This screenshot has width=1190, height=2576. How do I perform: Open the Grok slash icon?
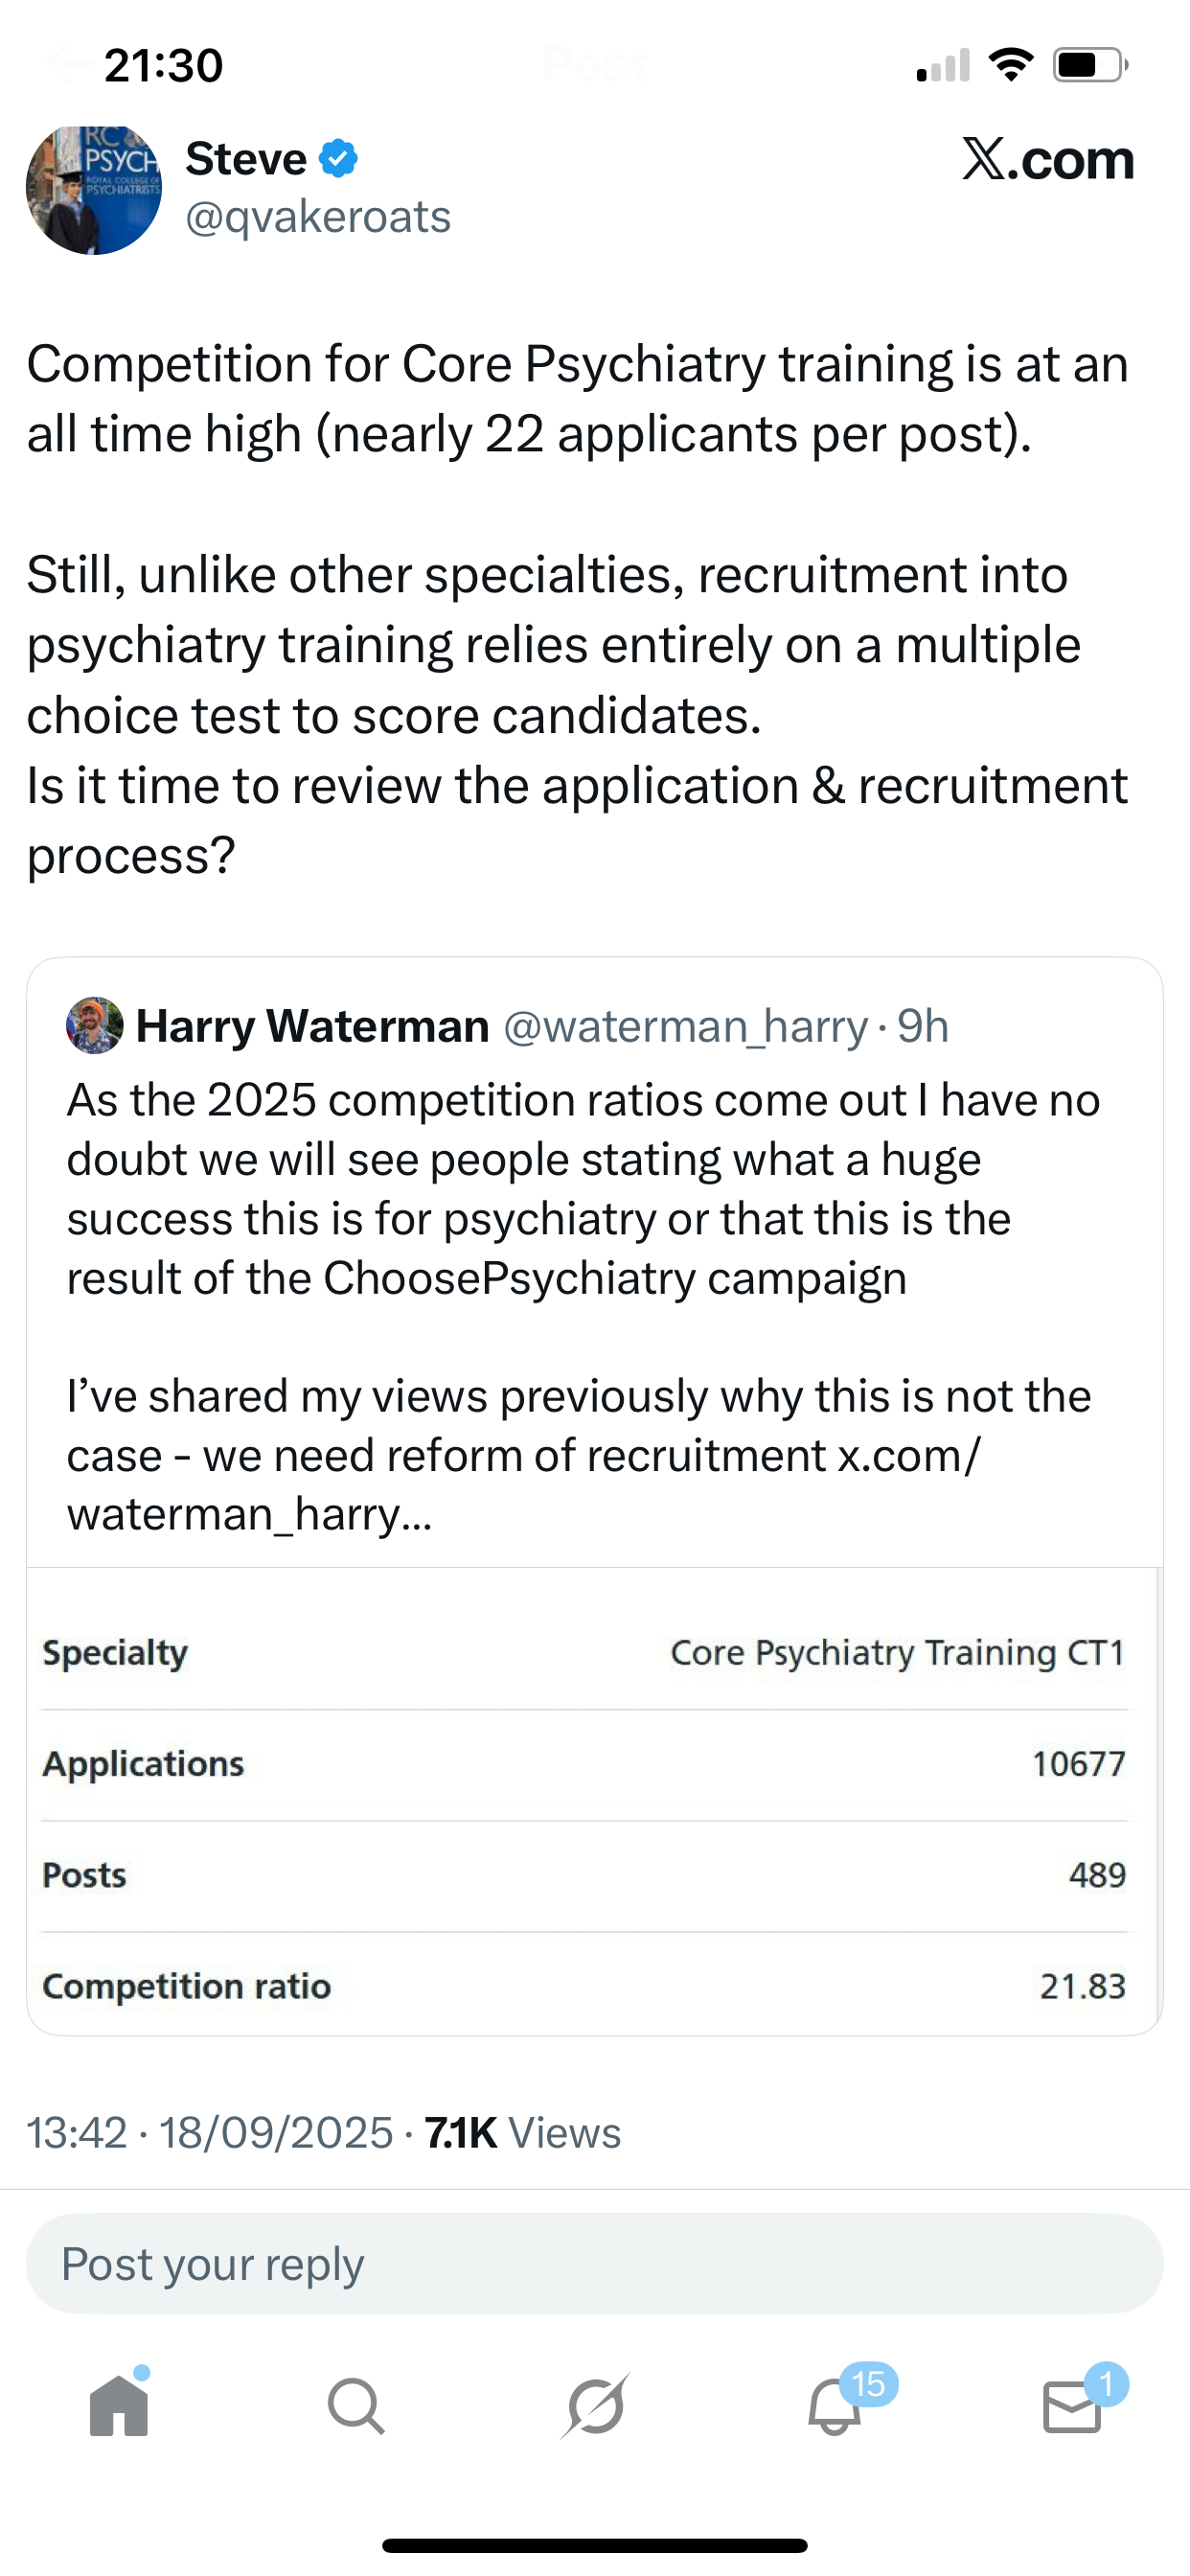tap(595, 2406)
